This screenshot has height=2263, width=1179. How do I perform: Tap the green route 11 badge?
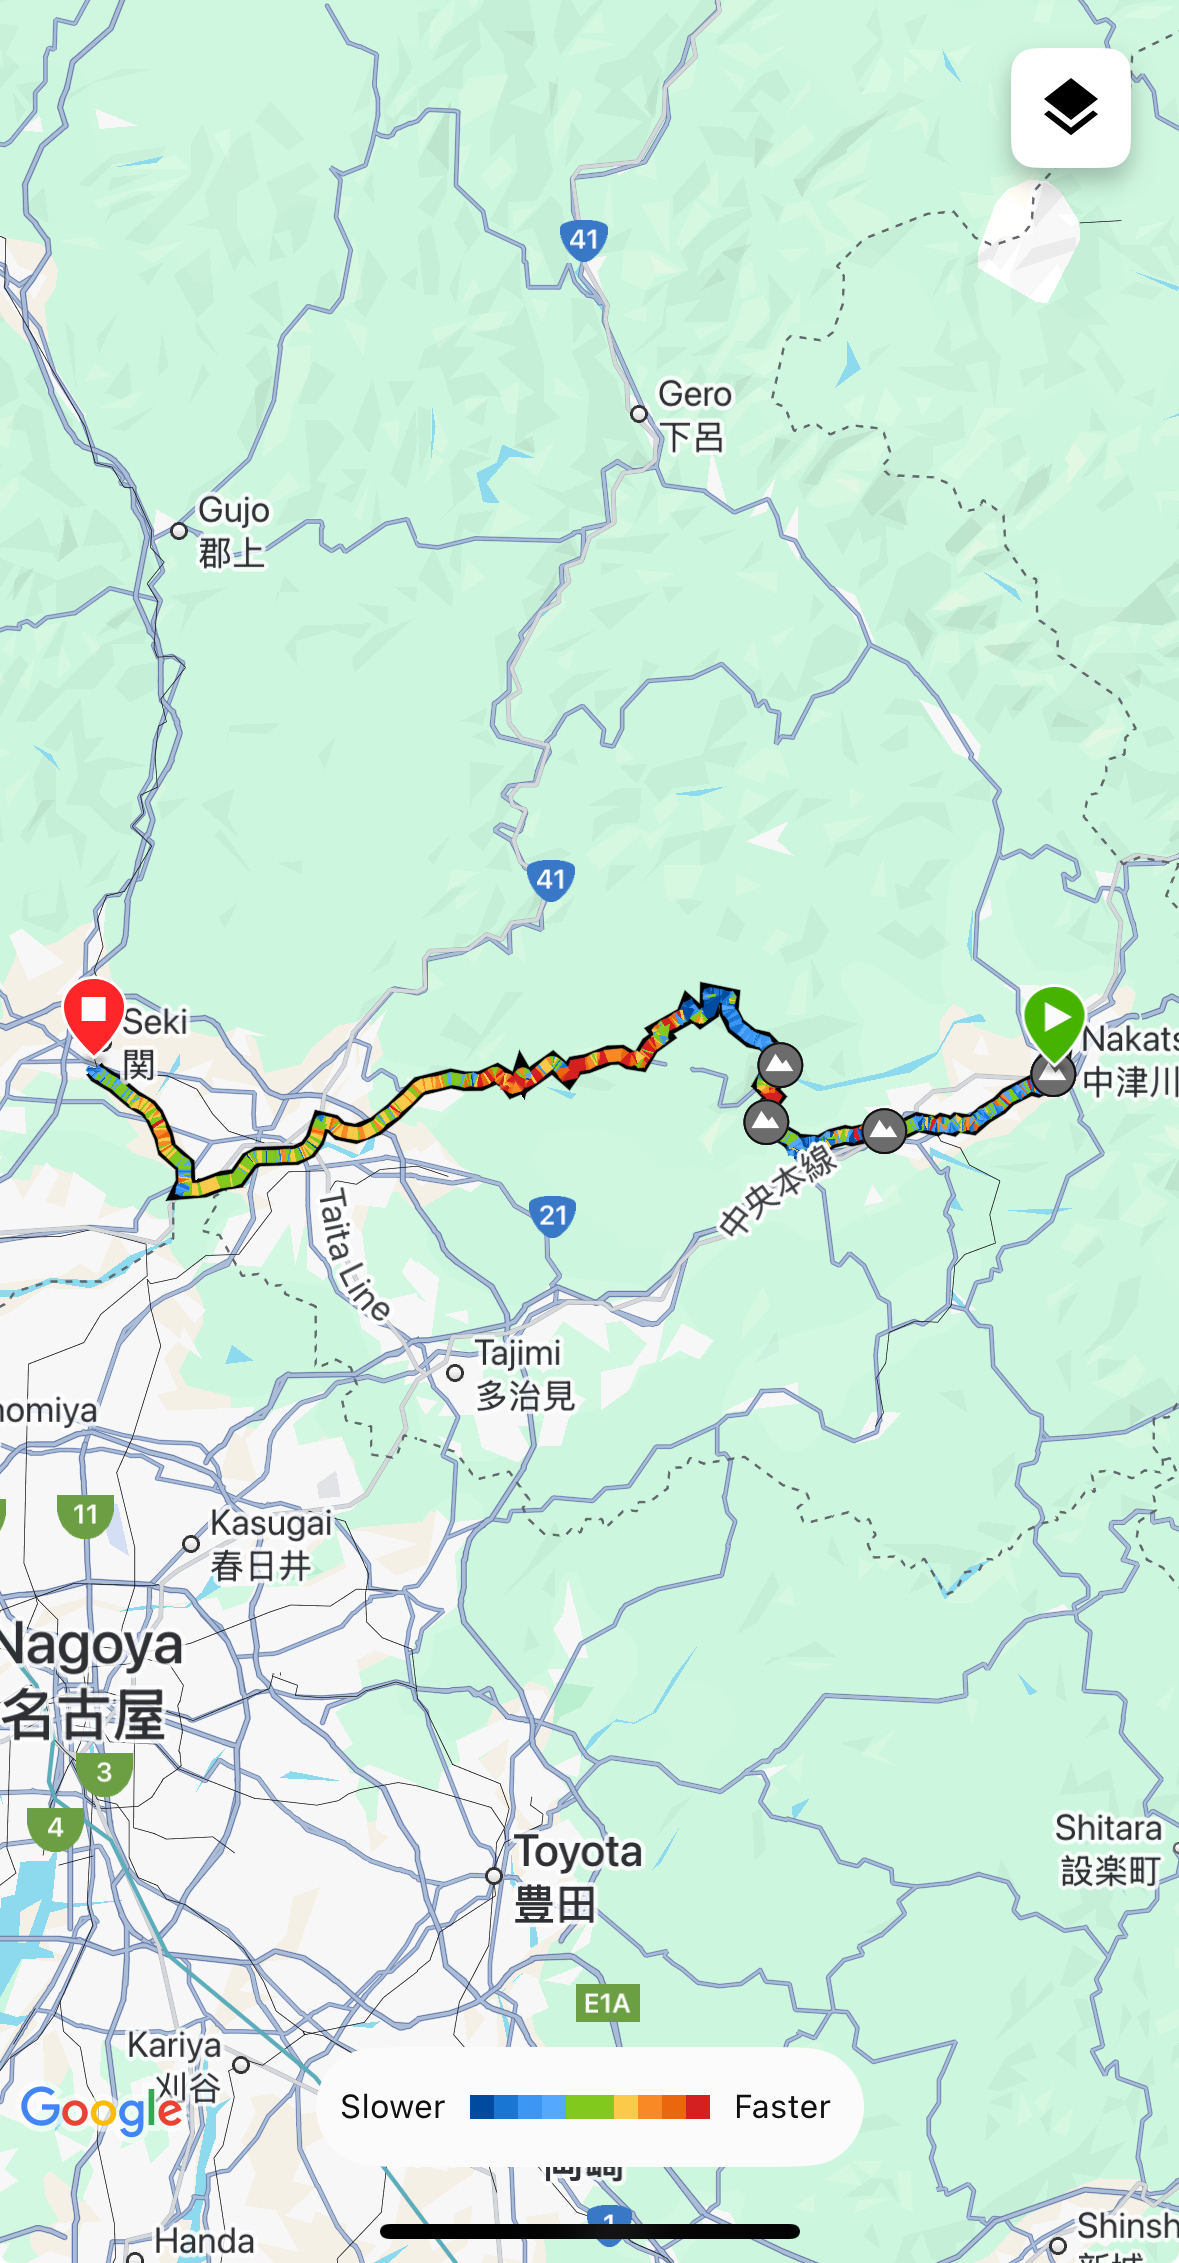coord(86,1515)
